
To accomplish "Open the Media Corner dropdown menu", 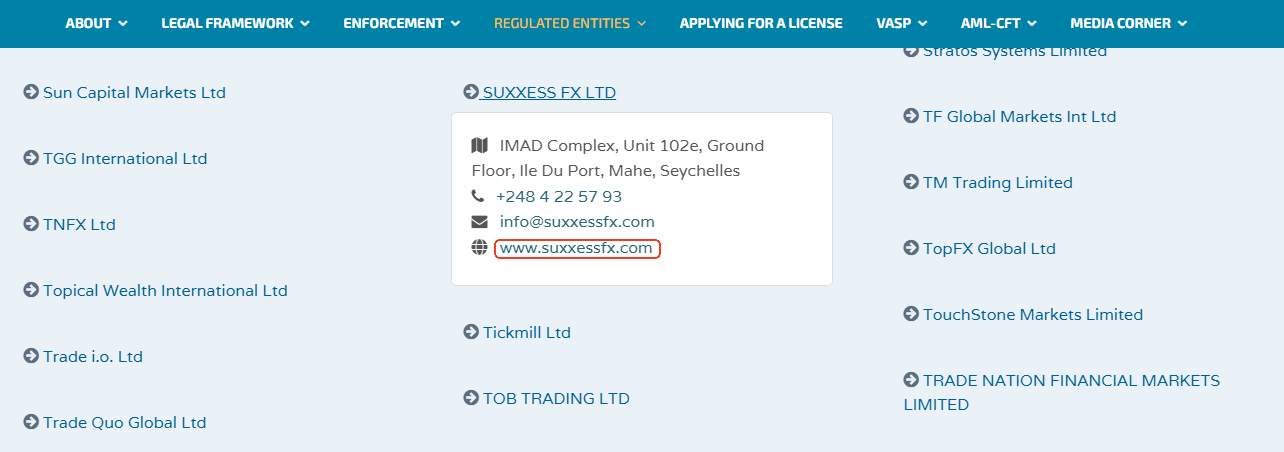I will (x=1128, y=23).
